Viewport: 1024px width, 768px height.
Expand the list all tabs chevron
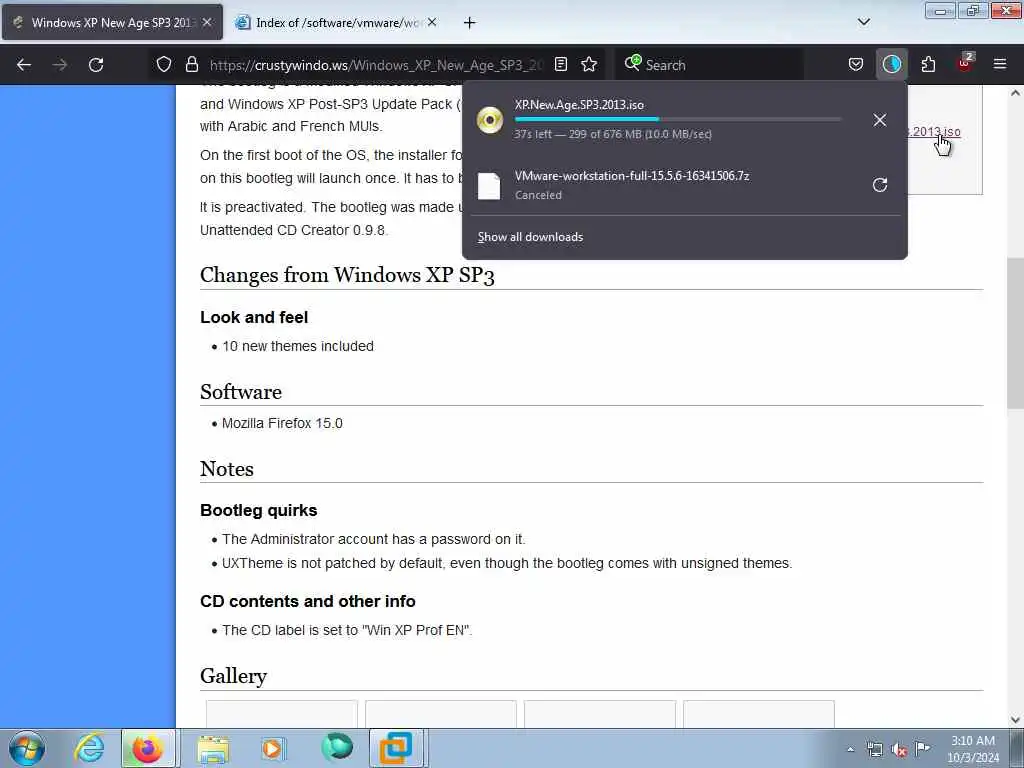coord(863,22)
